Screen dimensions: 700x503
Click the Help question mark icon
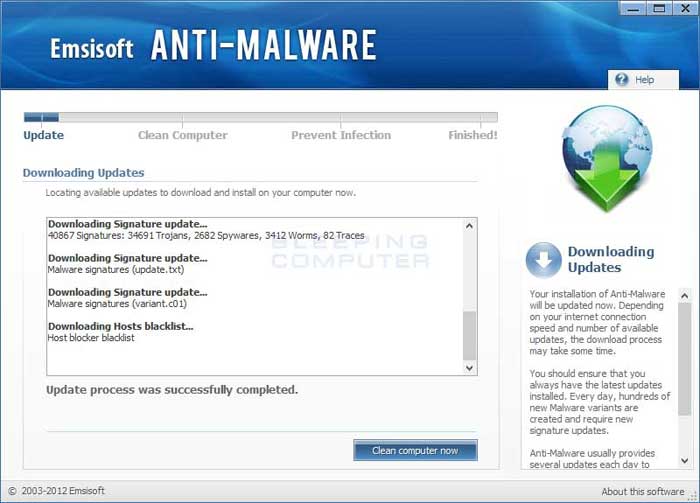pos(621,80)
